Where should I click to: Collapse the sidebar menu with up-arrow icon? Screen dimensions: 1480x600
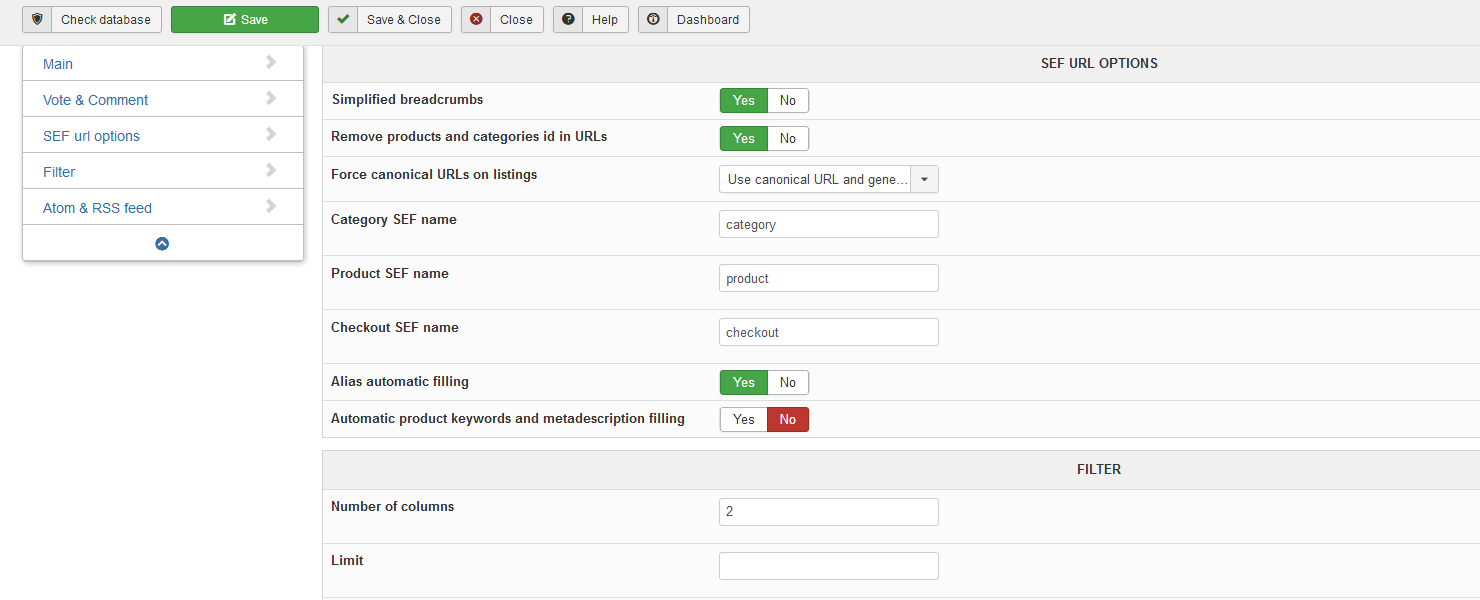[x=162, y=243]
